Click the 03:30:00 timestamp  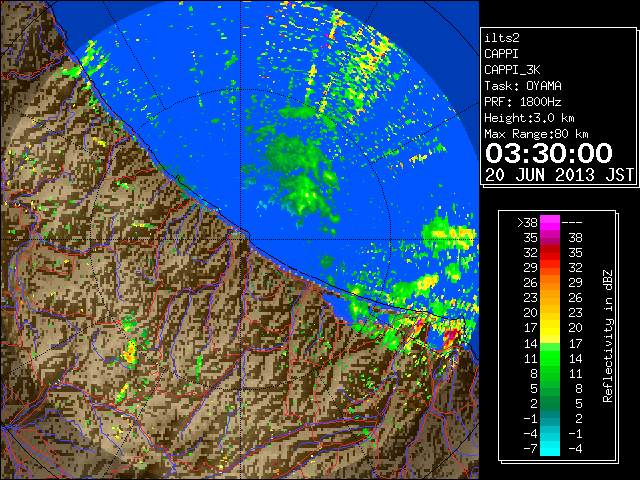(x=549, y=153)
